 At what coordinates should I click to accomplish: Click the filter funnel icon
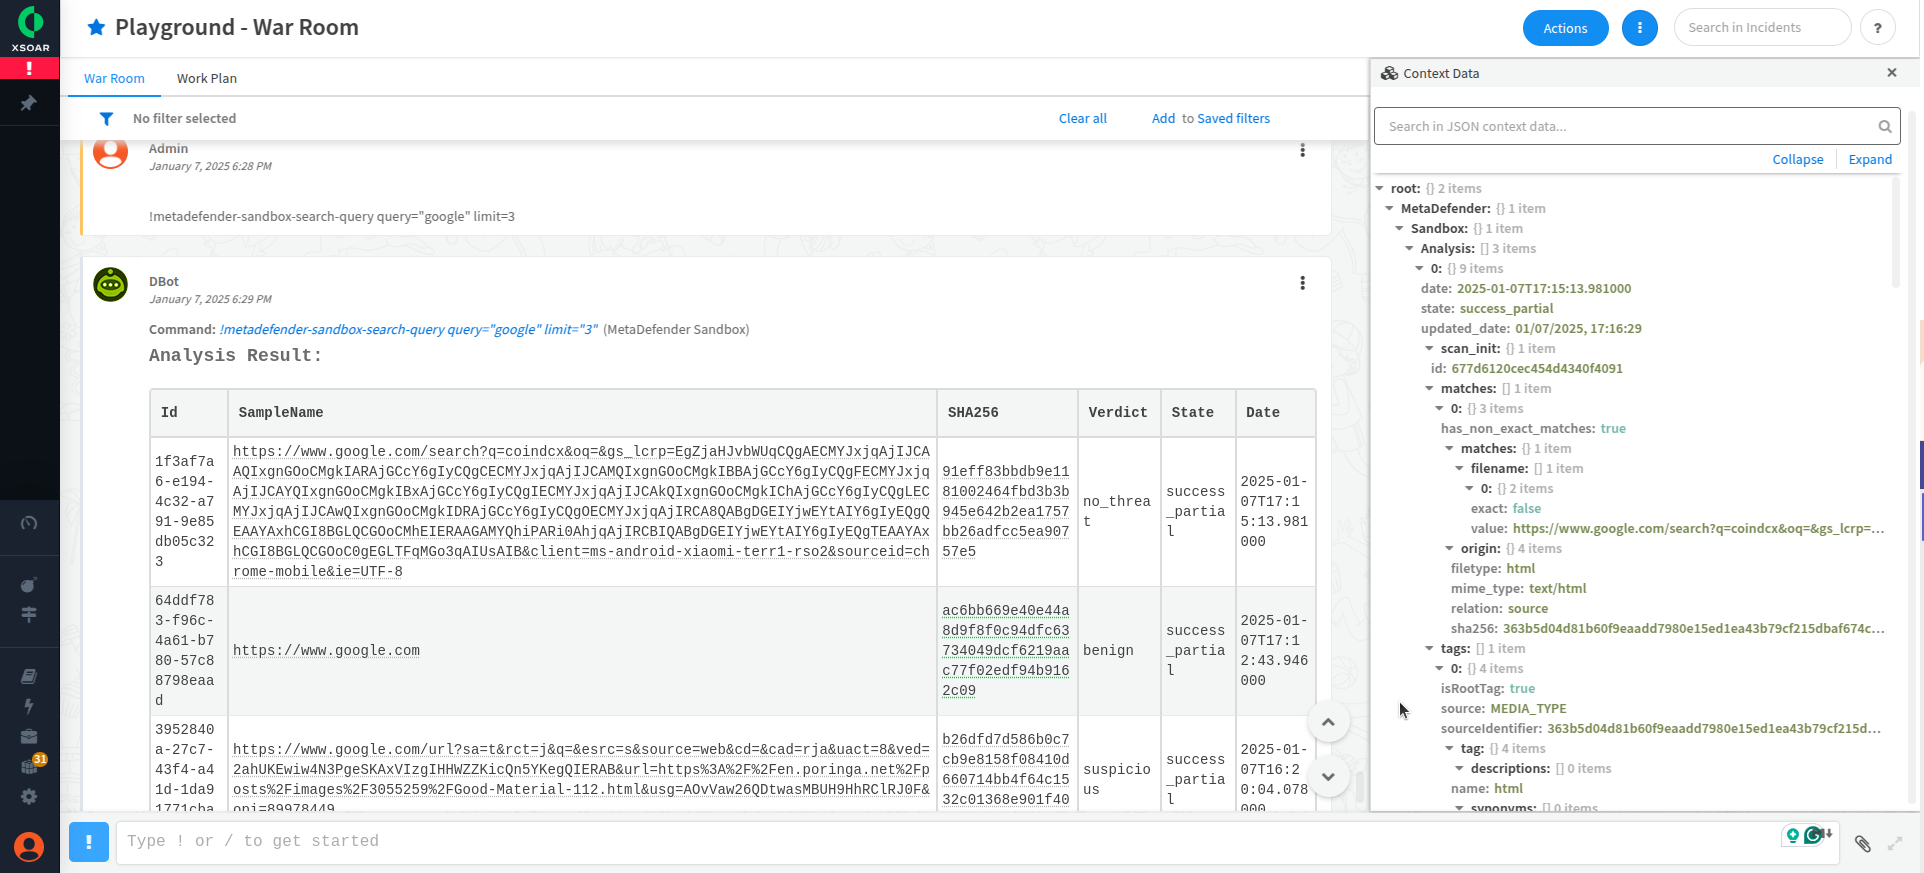point(106,119)
